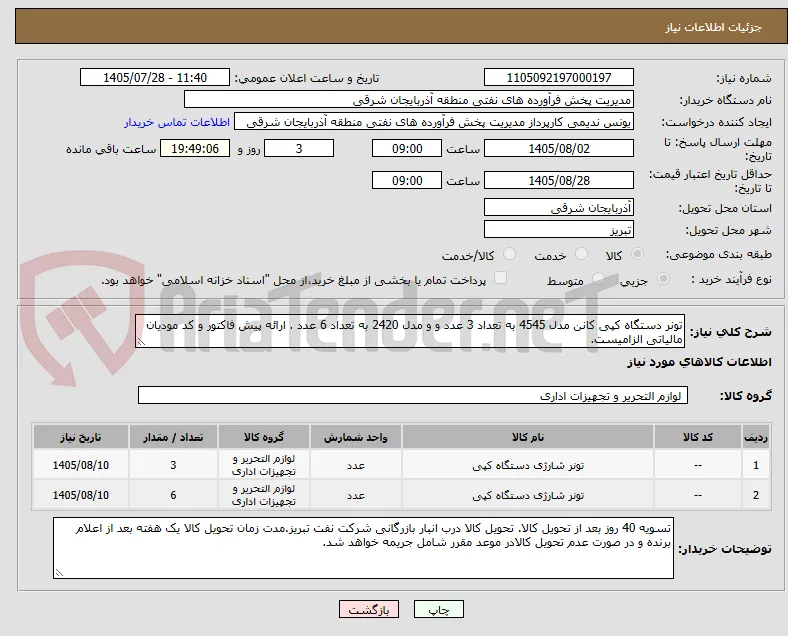
Task: Click the تاریخ نیاز column header
Action: (x=81, y=437)
